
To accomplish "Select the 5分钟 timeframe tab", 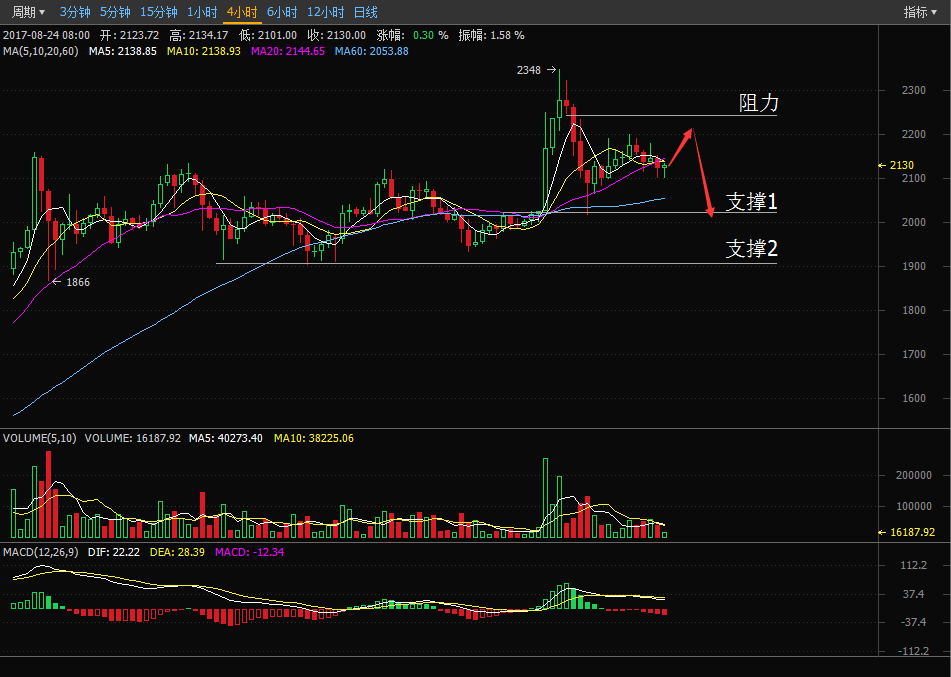I will point(115,12).
